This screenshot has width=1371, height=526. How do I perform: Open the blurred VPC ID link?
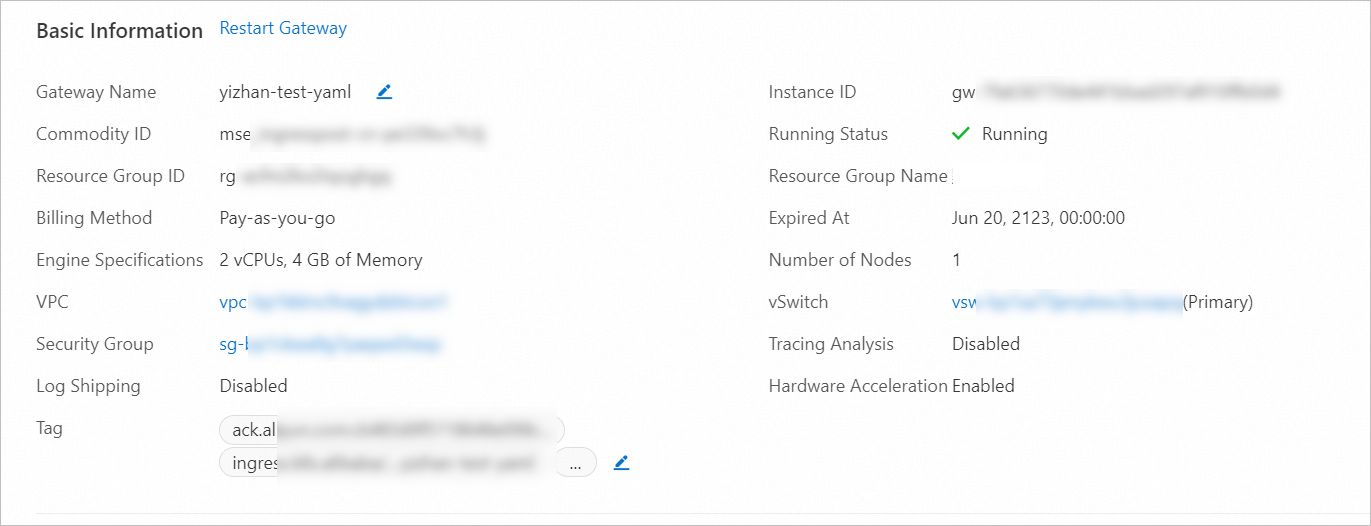click(x=334, y=301)
